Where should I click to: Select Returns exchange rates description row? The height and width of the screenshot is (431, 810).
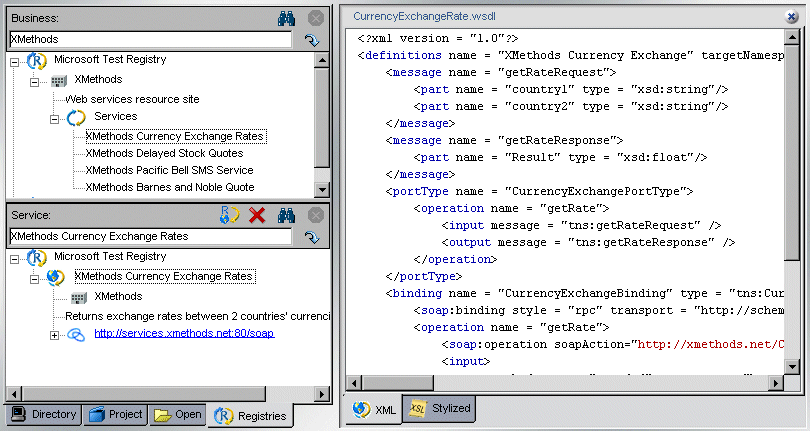[x=197, y=316]
